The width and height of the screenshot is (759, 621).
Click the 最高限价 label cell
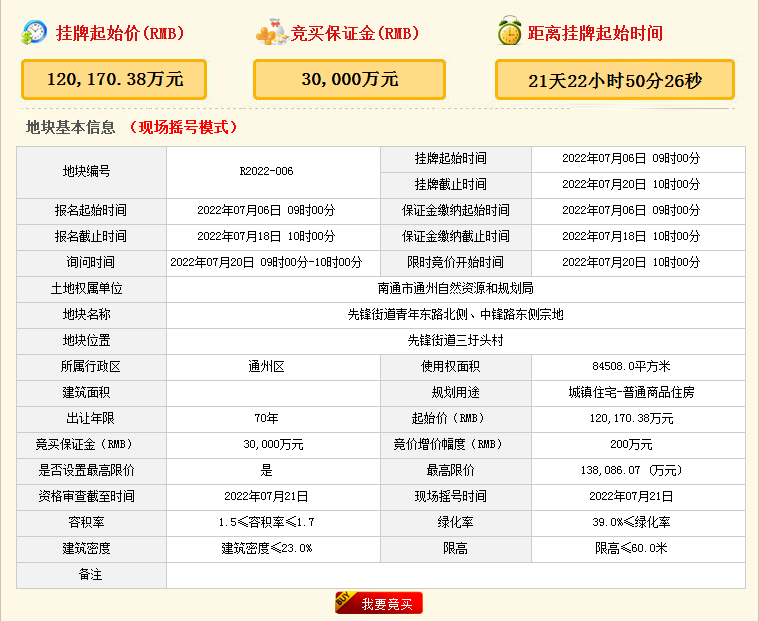click(456, 471)
